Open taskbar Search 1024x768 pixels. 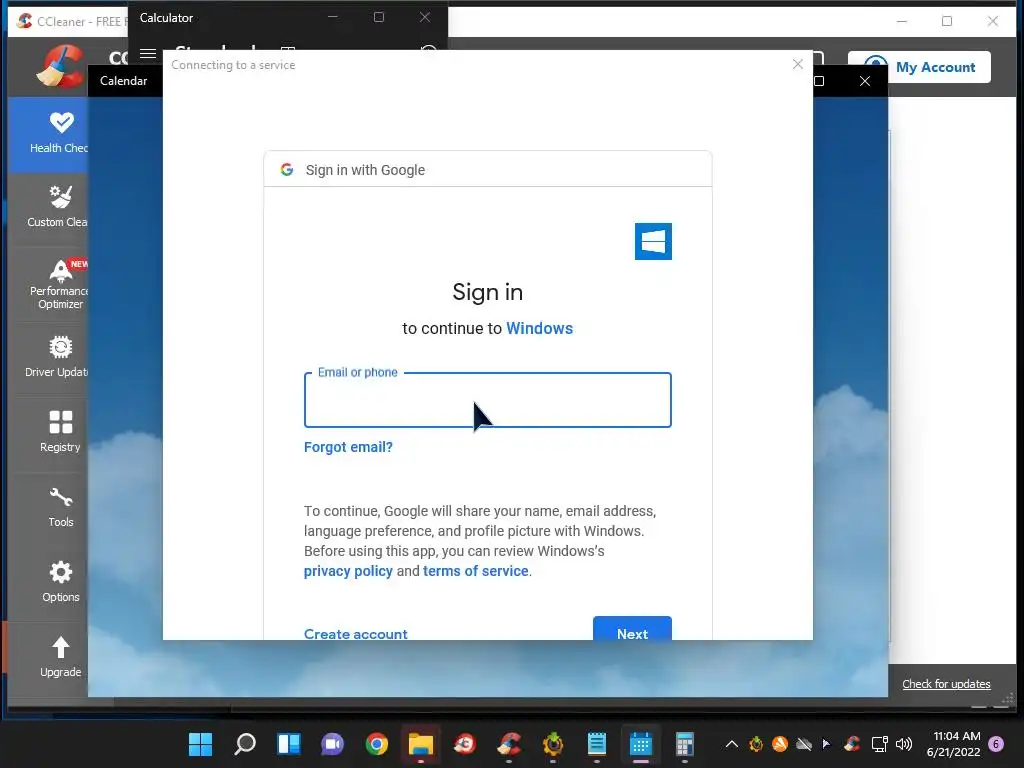(x=245, y=744)
